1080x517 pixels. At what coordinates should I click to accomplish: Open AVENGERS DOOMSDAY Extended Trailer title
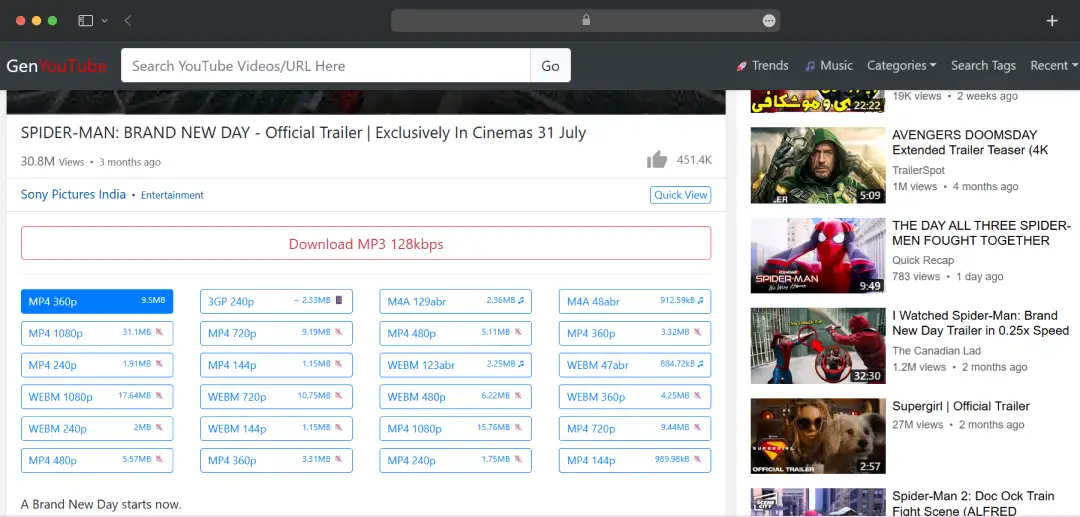[970, 143]
